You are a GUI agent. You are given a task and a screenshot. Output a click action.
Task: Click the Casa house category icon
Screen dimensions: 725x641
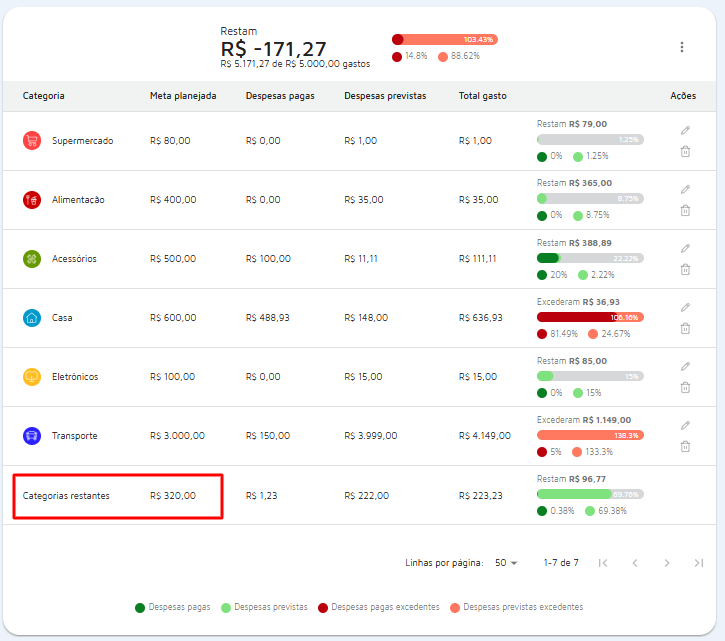coord(32,318)
